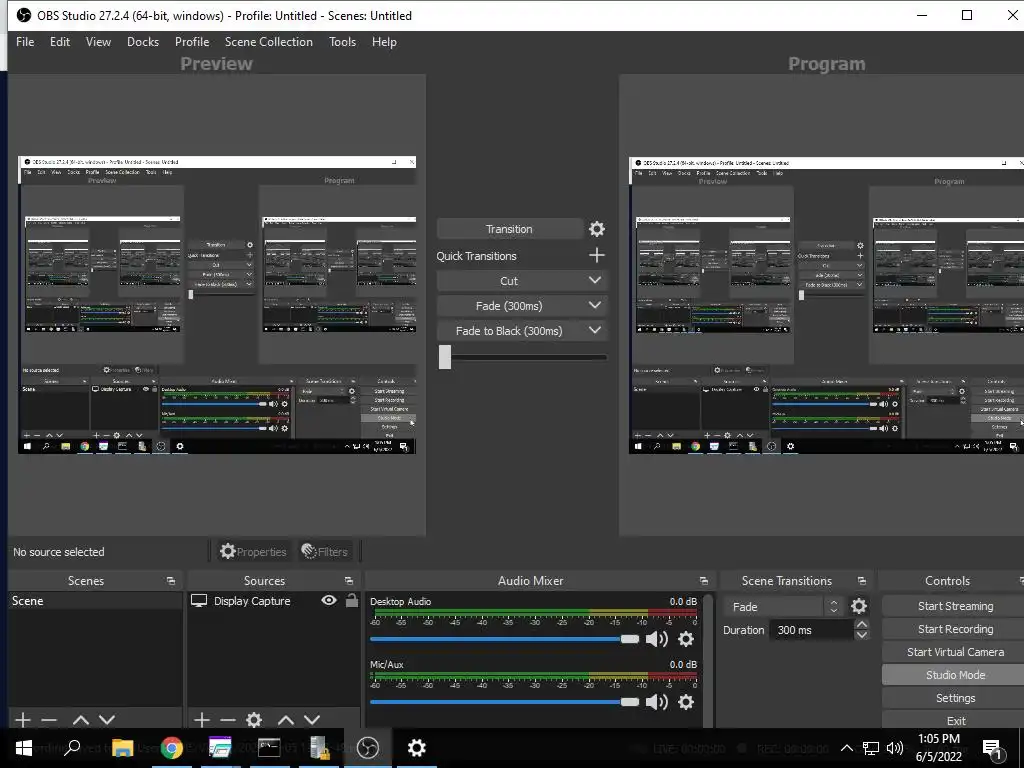
Task: Open Desktop Audio settings gear
Action: coord(686,639)
